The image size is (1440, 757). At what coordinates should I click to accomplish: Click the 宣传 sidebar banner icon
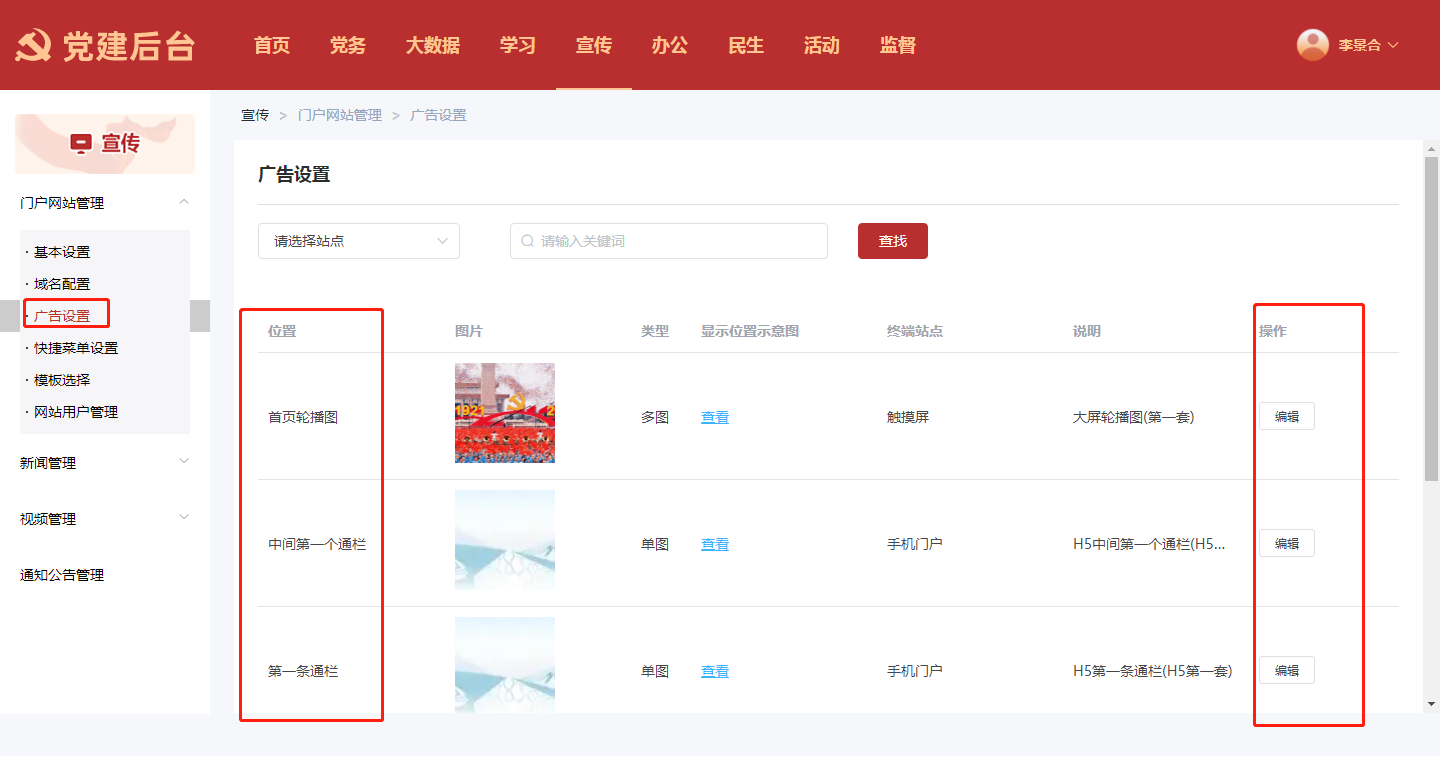[x=81, y=144]
